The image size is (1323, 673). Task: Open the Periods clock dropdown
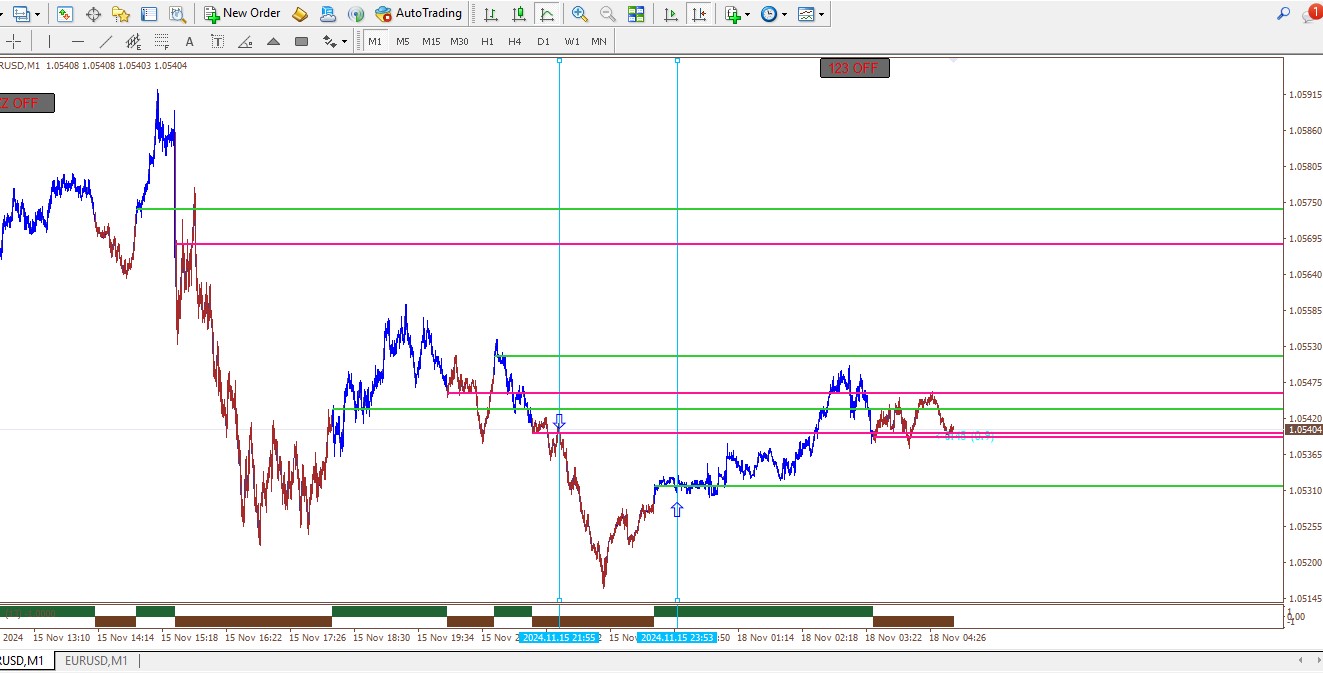tap(773, 14)
